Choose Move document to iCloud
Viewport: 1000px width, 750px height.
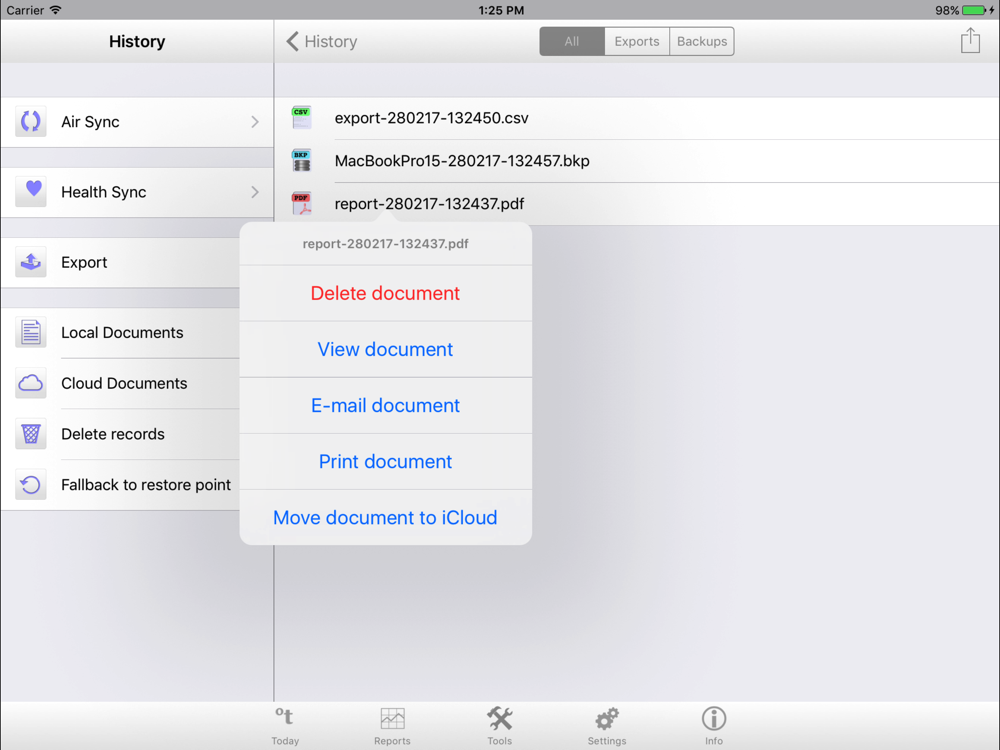pyautogui.click(x=385, y=517)
